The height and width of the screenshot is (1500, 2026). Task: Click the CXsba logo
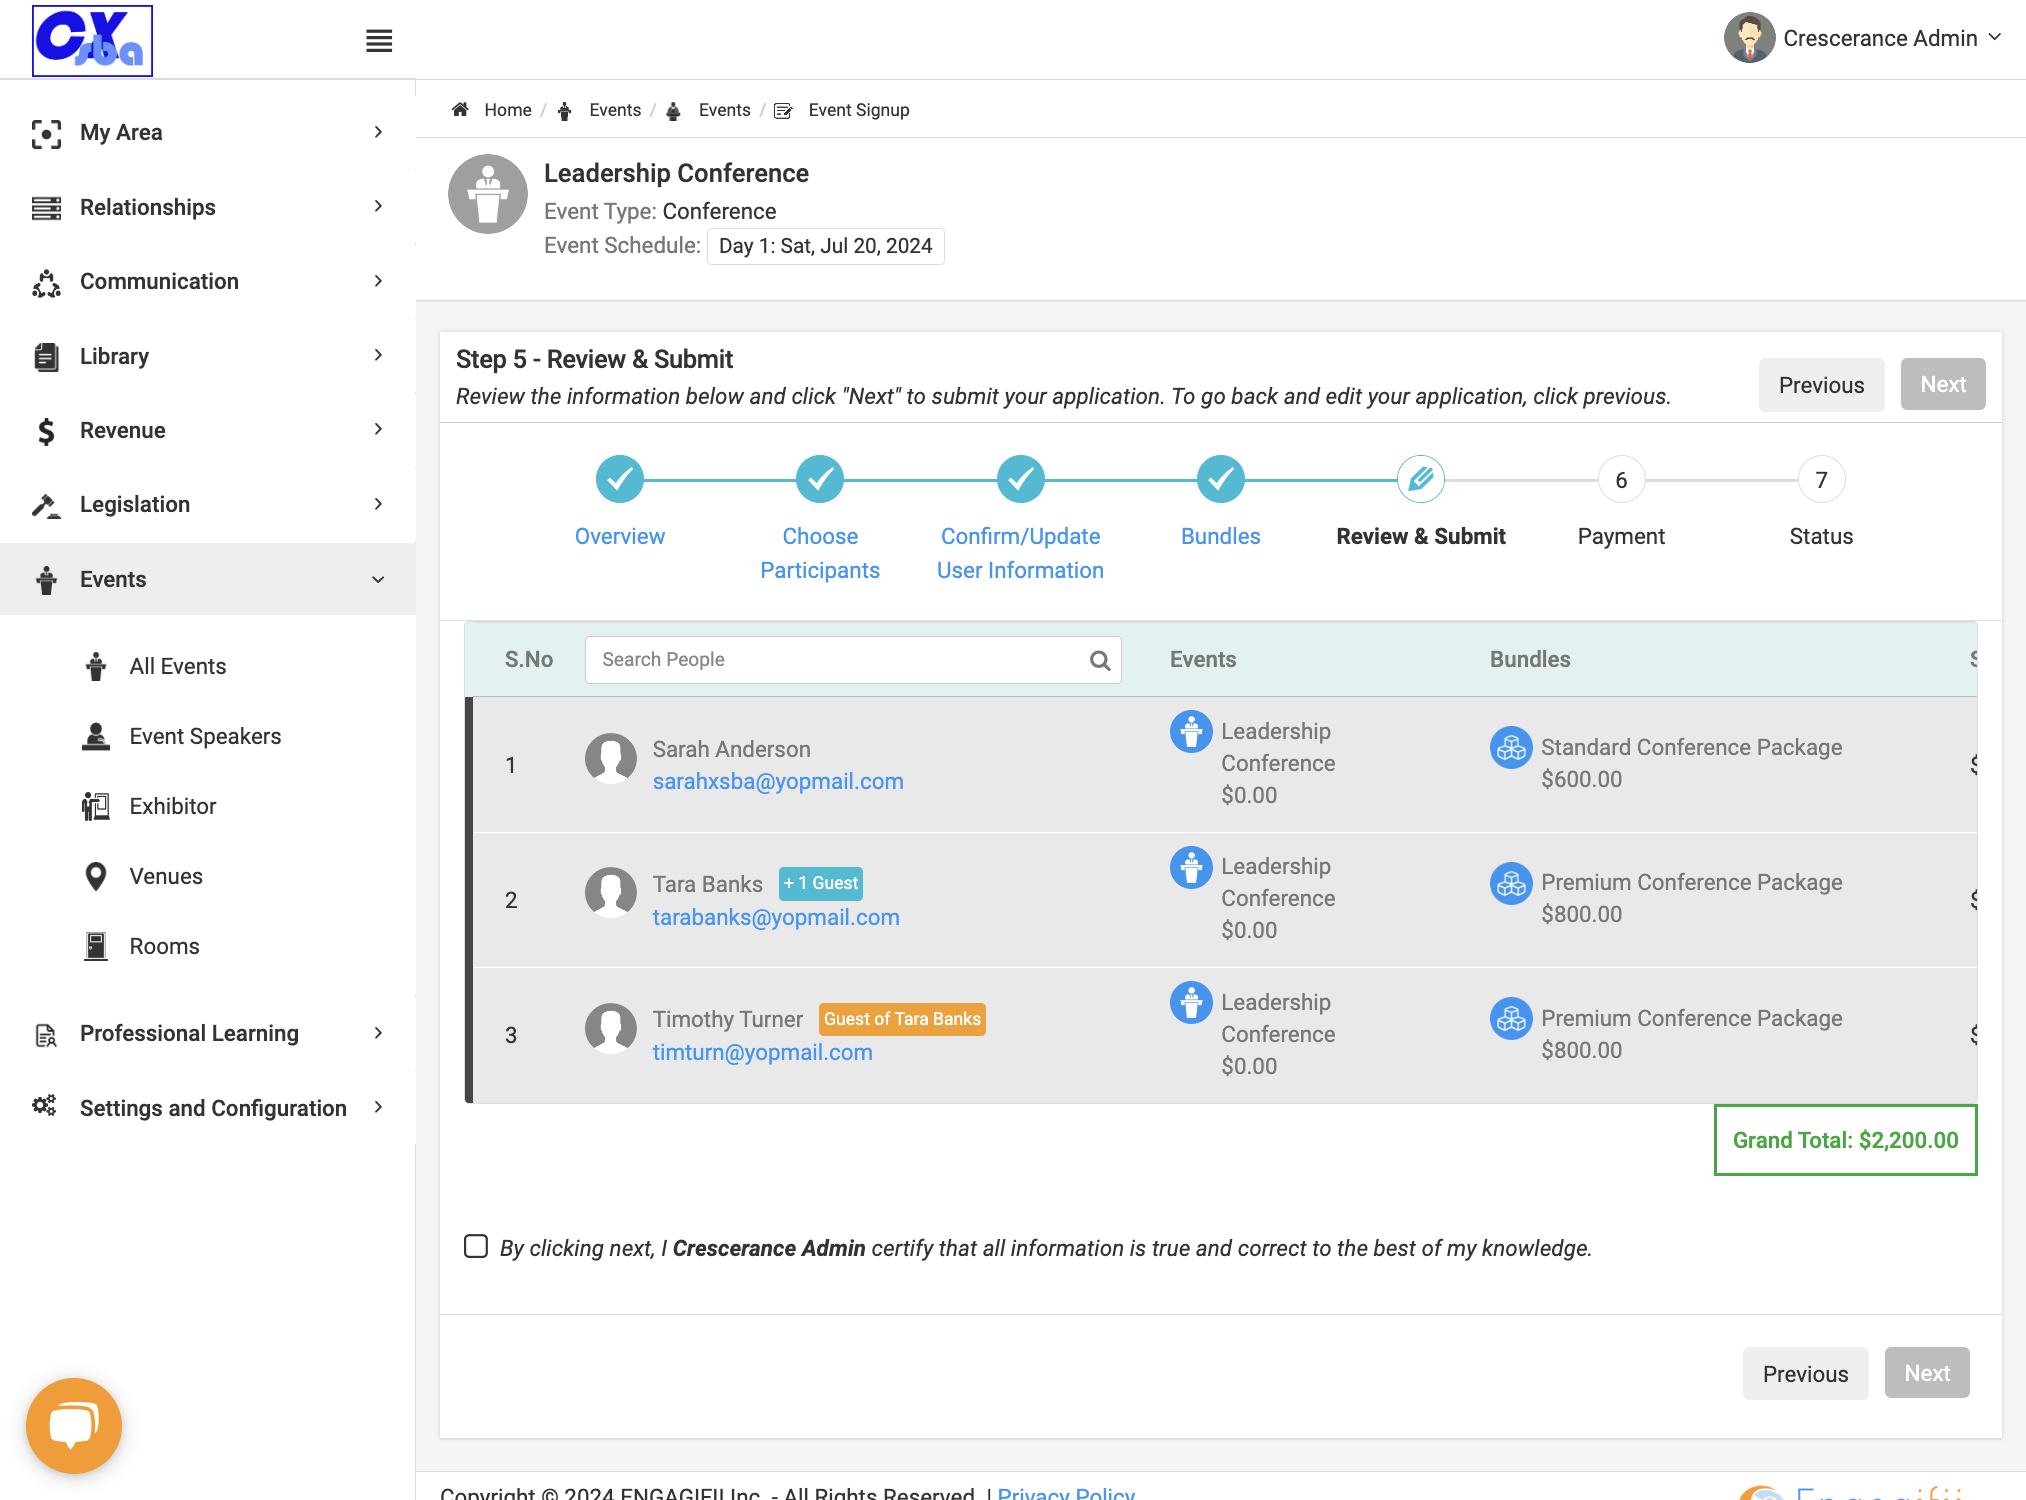(x=92, y=40)
